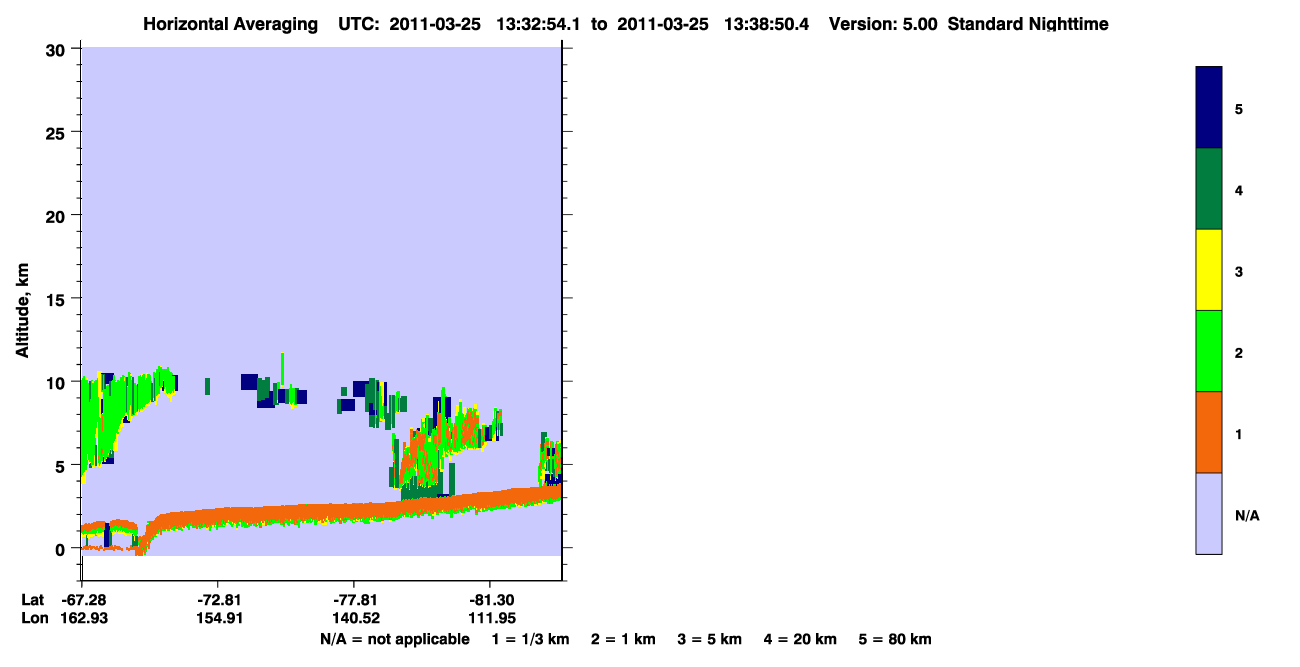
Task: Click the 'Version: 5.00' text
Action: coord(883,24)
